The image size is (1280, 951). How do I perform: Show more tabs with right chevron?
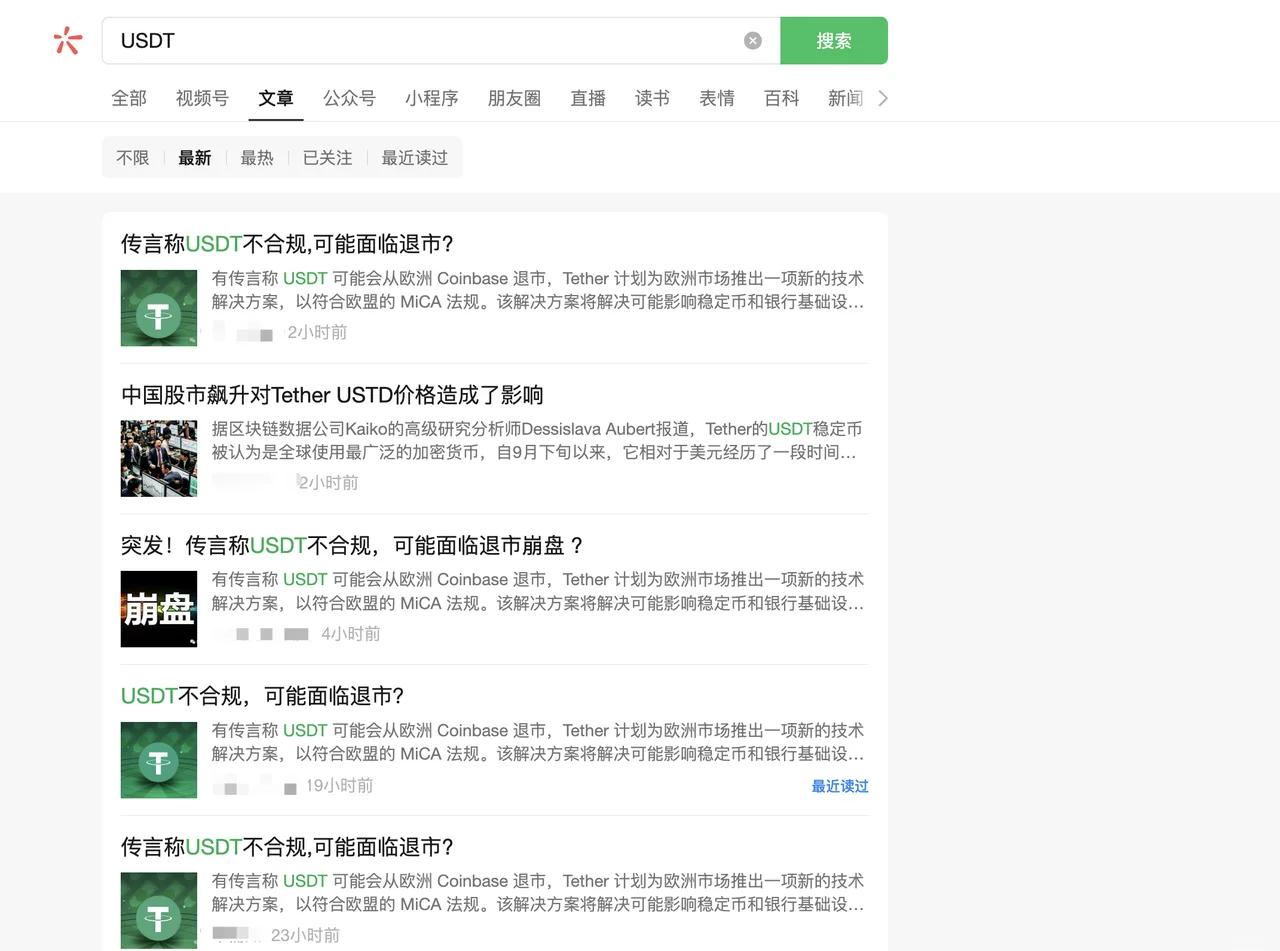pos(882,98)
